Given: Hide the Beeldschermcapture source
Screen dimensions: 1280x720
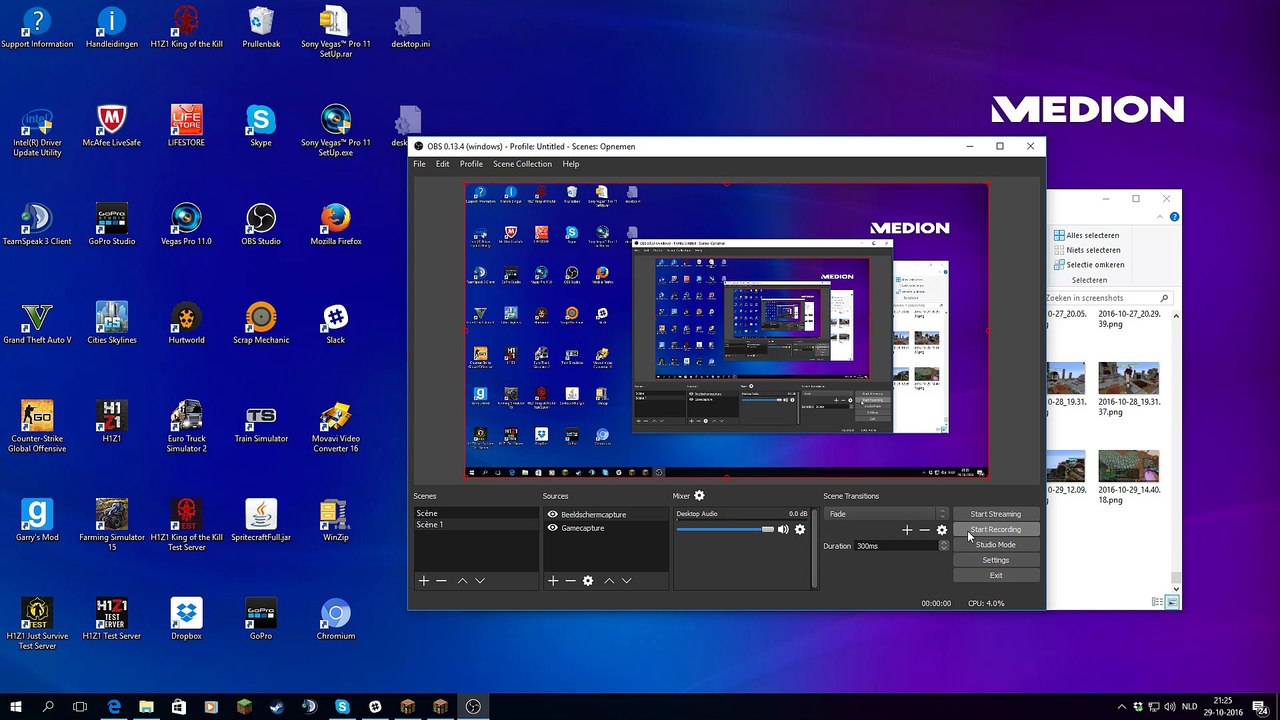Looking at the screenshot, I should click(552, 515).
